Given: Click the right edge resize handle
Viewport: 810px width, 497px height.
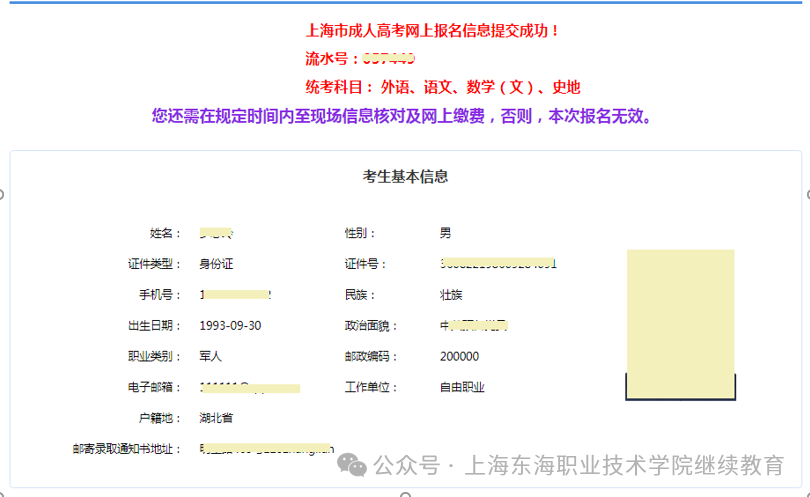Looking at the screenshot, I should coord(806,193).
